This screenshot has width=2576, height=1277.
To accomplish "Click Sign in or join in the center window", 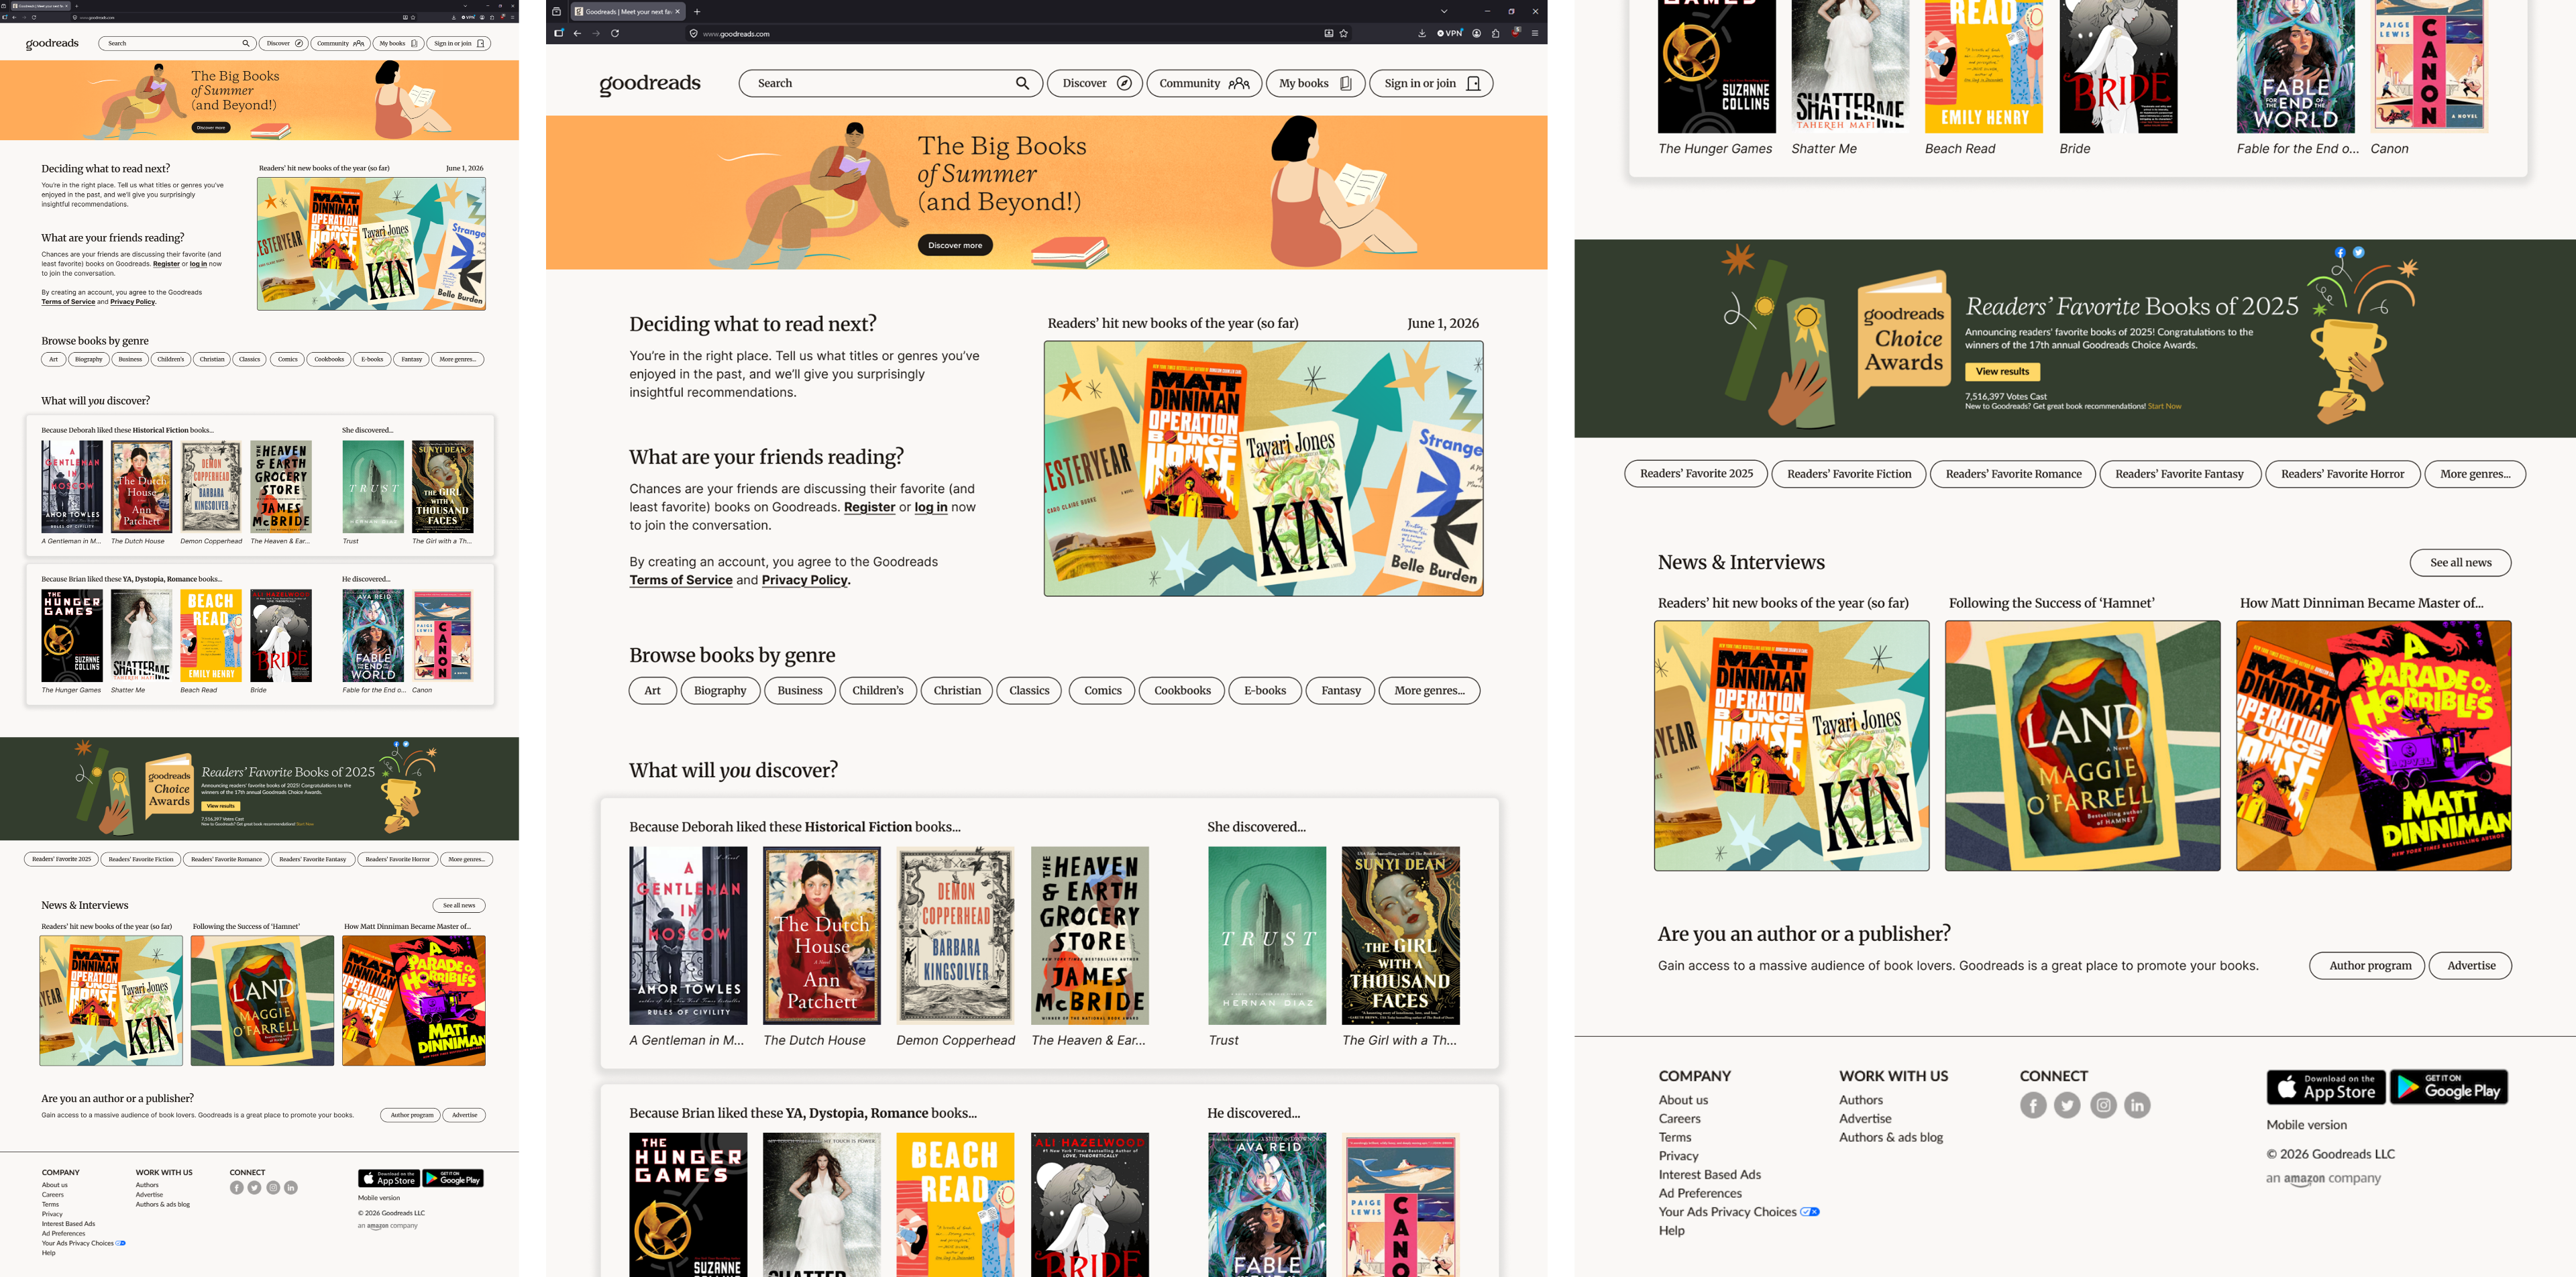I will pos(1432,83).
